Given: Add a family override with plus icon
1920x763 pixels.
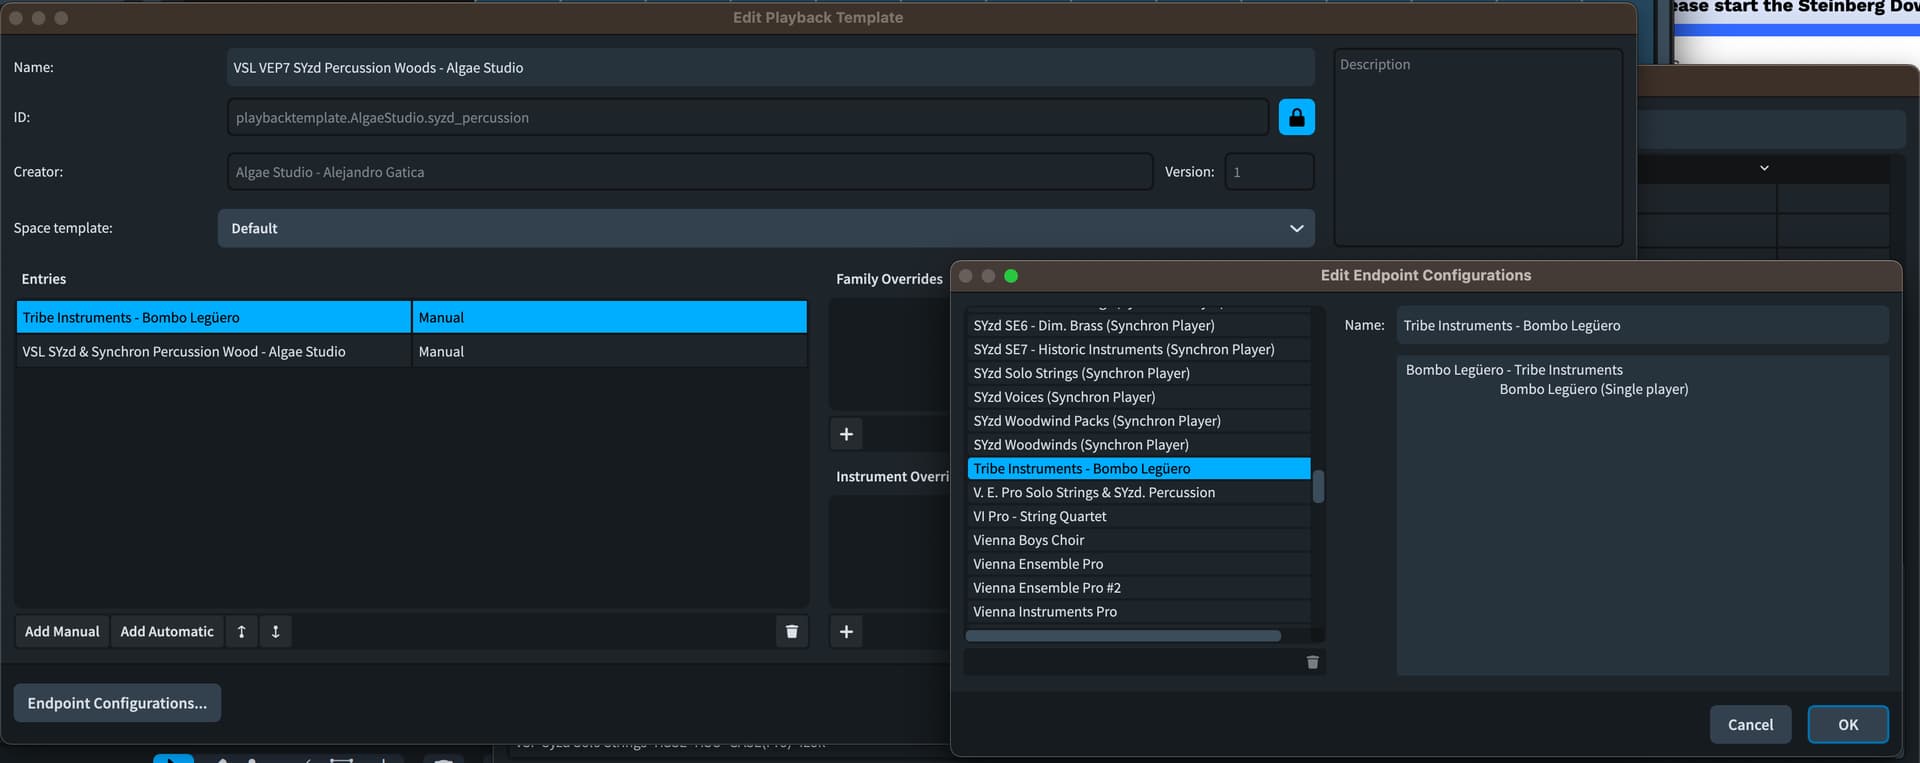Looking at the screenshot, I should [x=846, y=434].
